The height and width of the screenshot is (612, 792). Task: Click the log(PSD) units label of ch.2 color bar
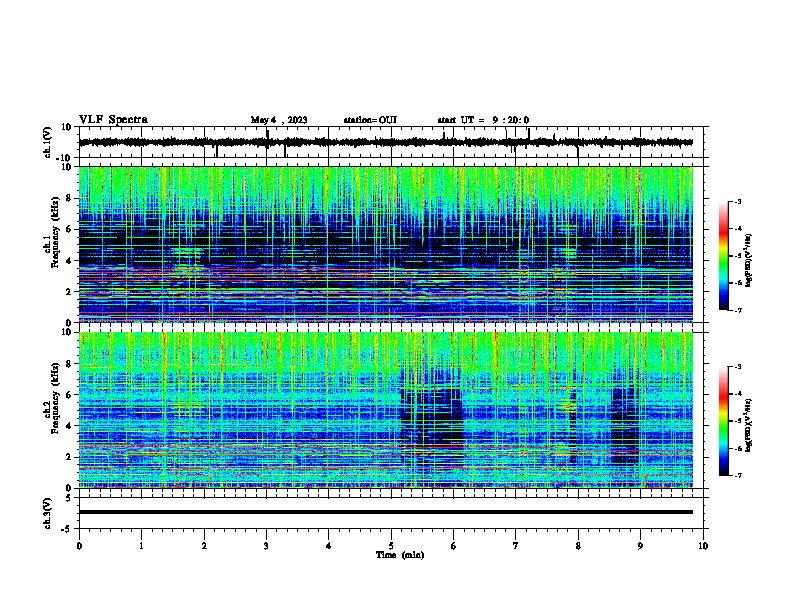(749, 425)
